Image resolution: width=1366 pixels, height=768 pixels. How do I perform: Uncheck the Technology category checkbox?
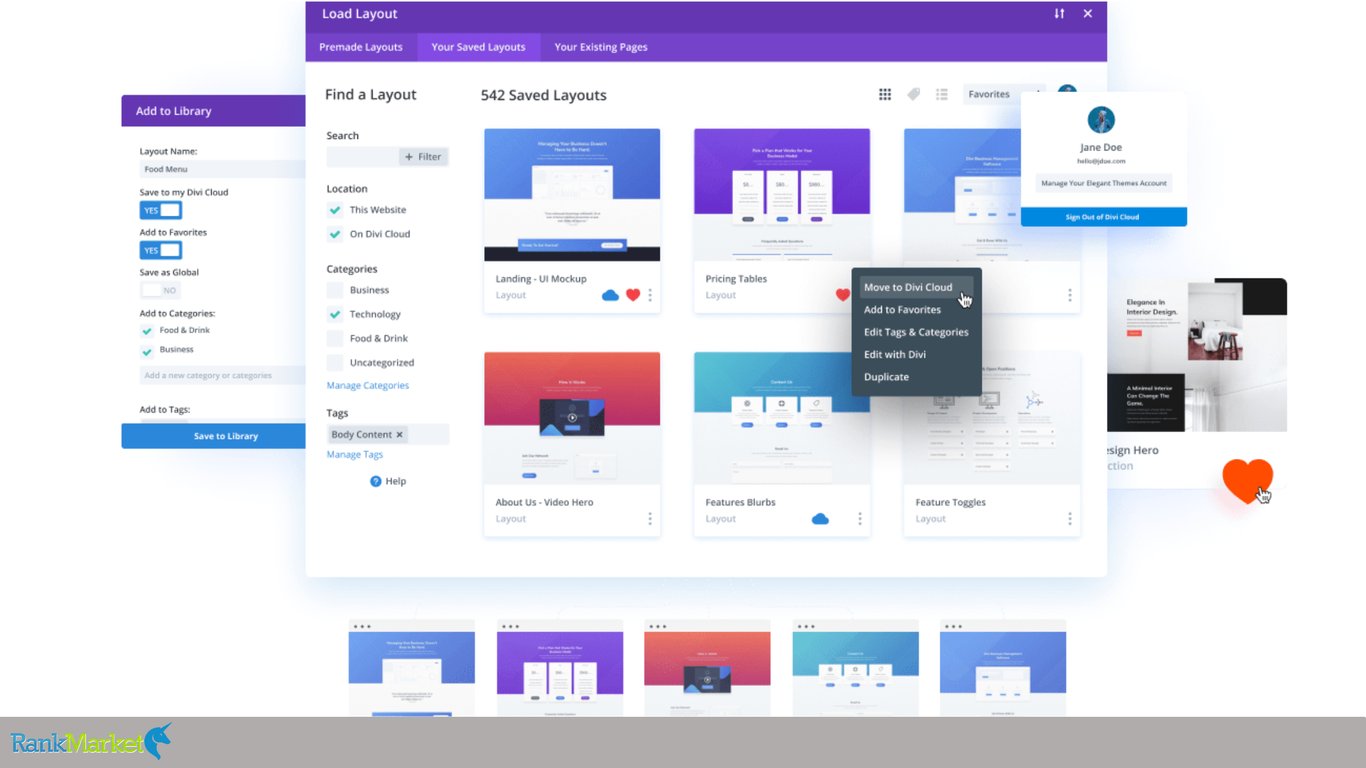(335, 314)
